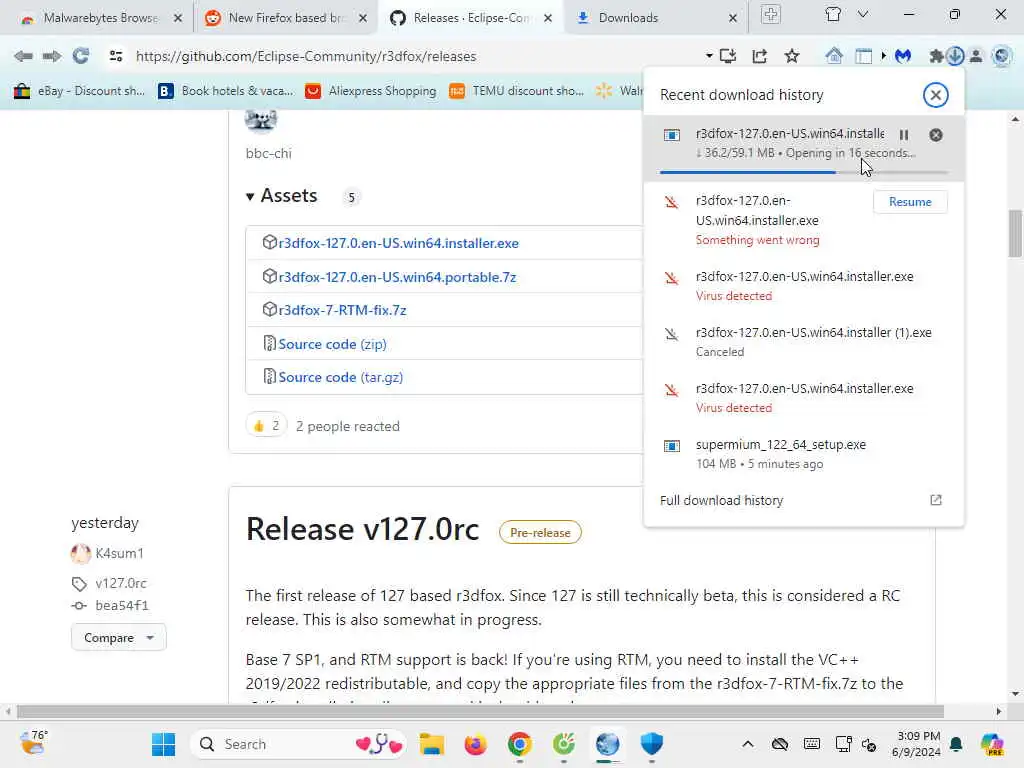Click the last Virus detected download entry
1024x768 pixels.
point(803,398)
